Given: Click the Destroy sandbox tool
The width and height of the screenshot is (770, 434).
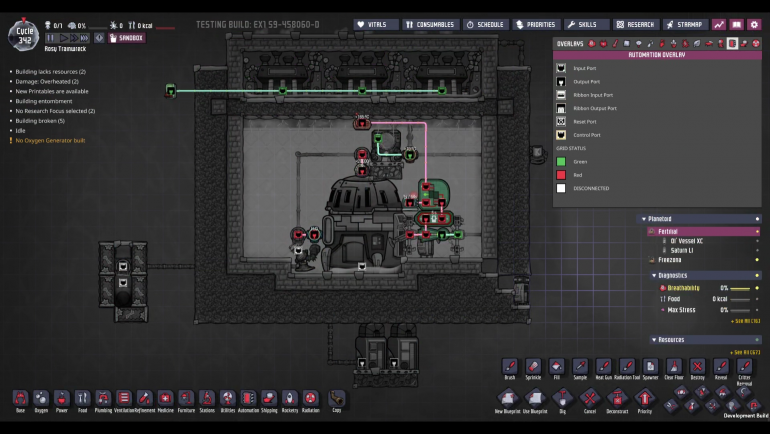Looking at the screenshot, I should point(697,369).
